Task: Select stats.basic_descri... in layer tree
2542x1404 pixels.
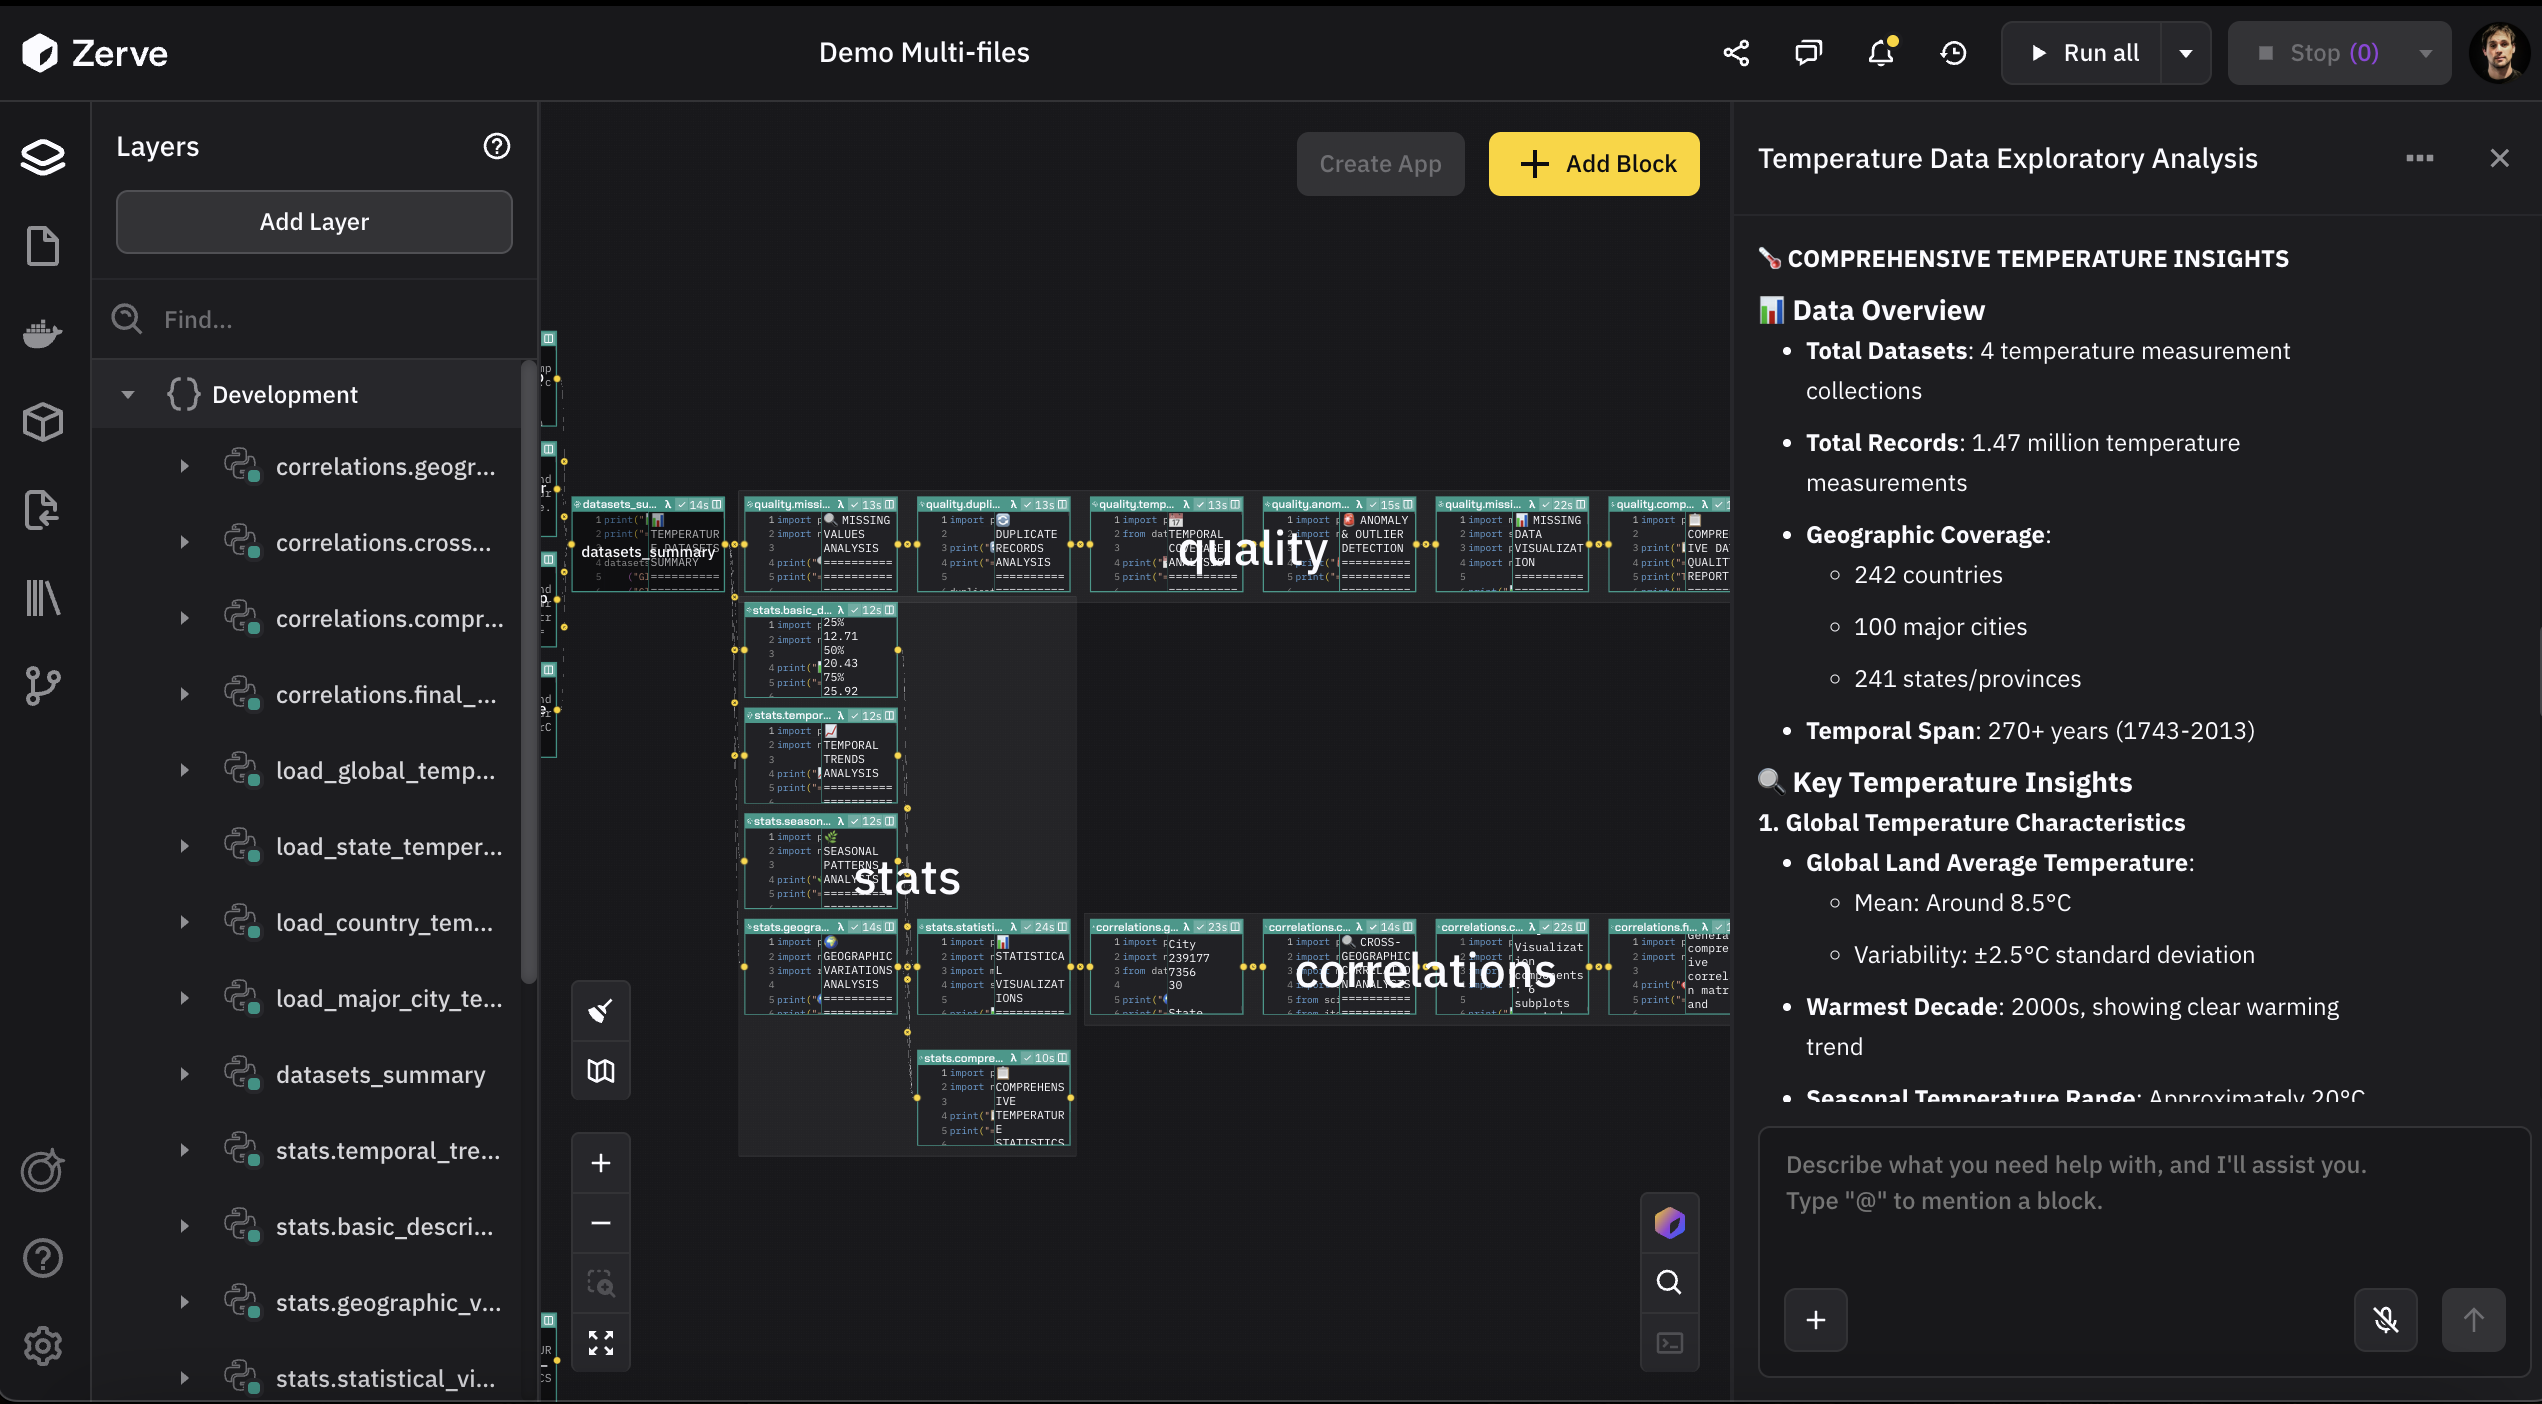Action: (384, 1226)
